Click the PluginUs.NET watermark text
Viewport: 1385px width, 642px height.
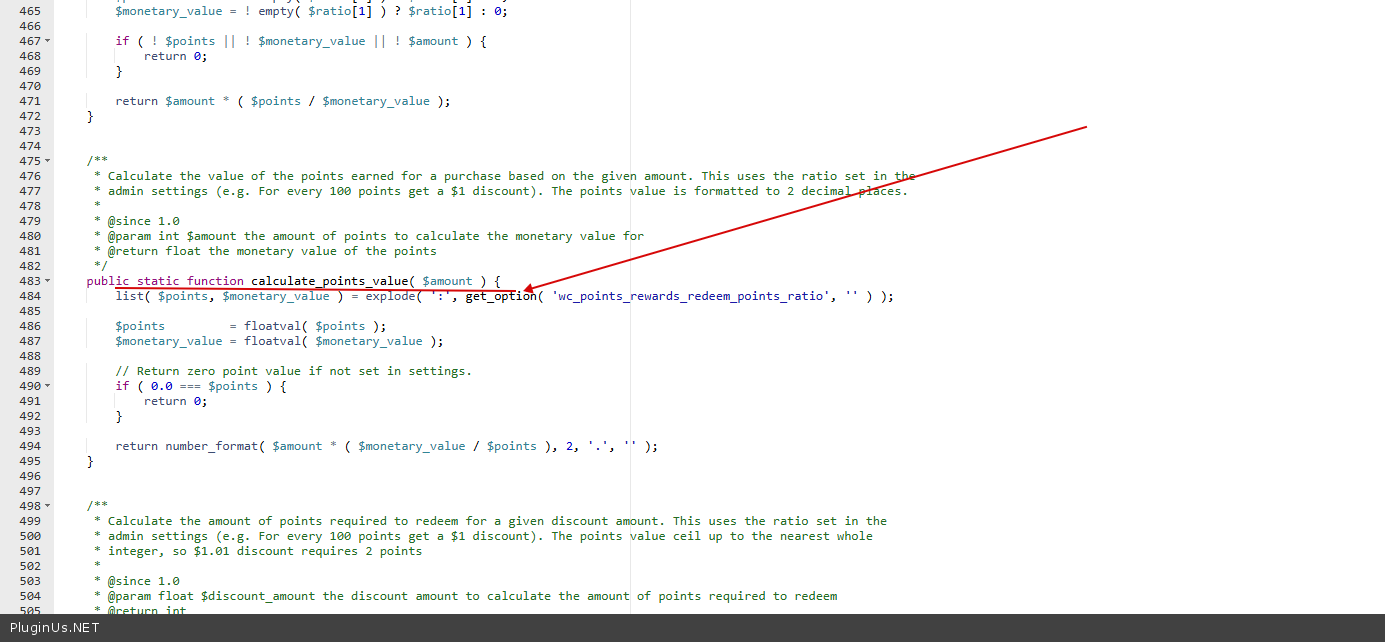tap(55, 628)
